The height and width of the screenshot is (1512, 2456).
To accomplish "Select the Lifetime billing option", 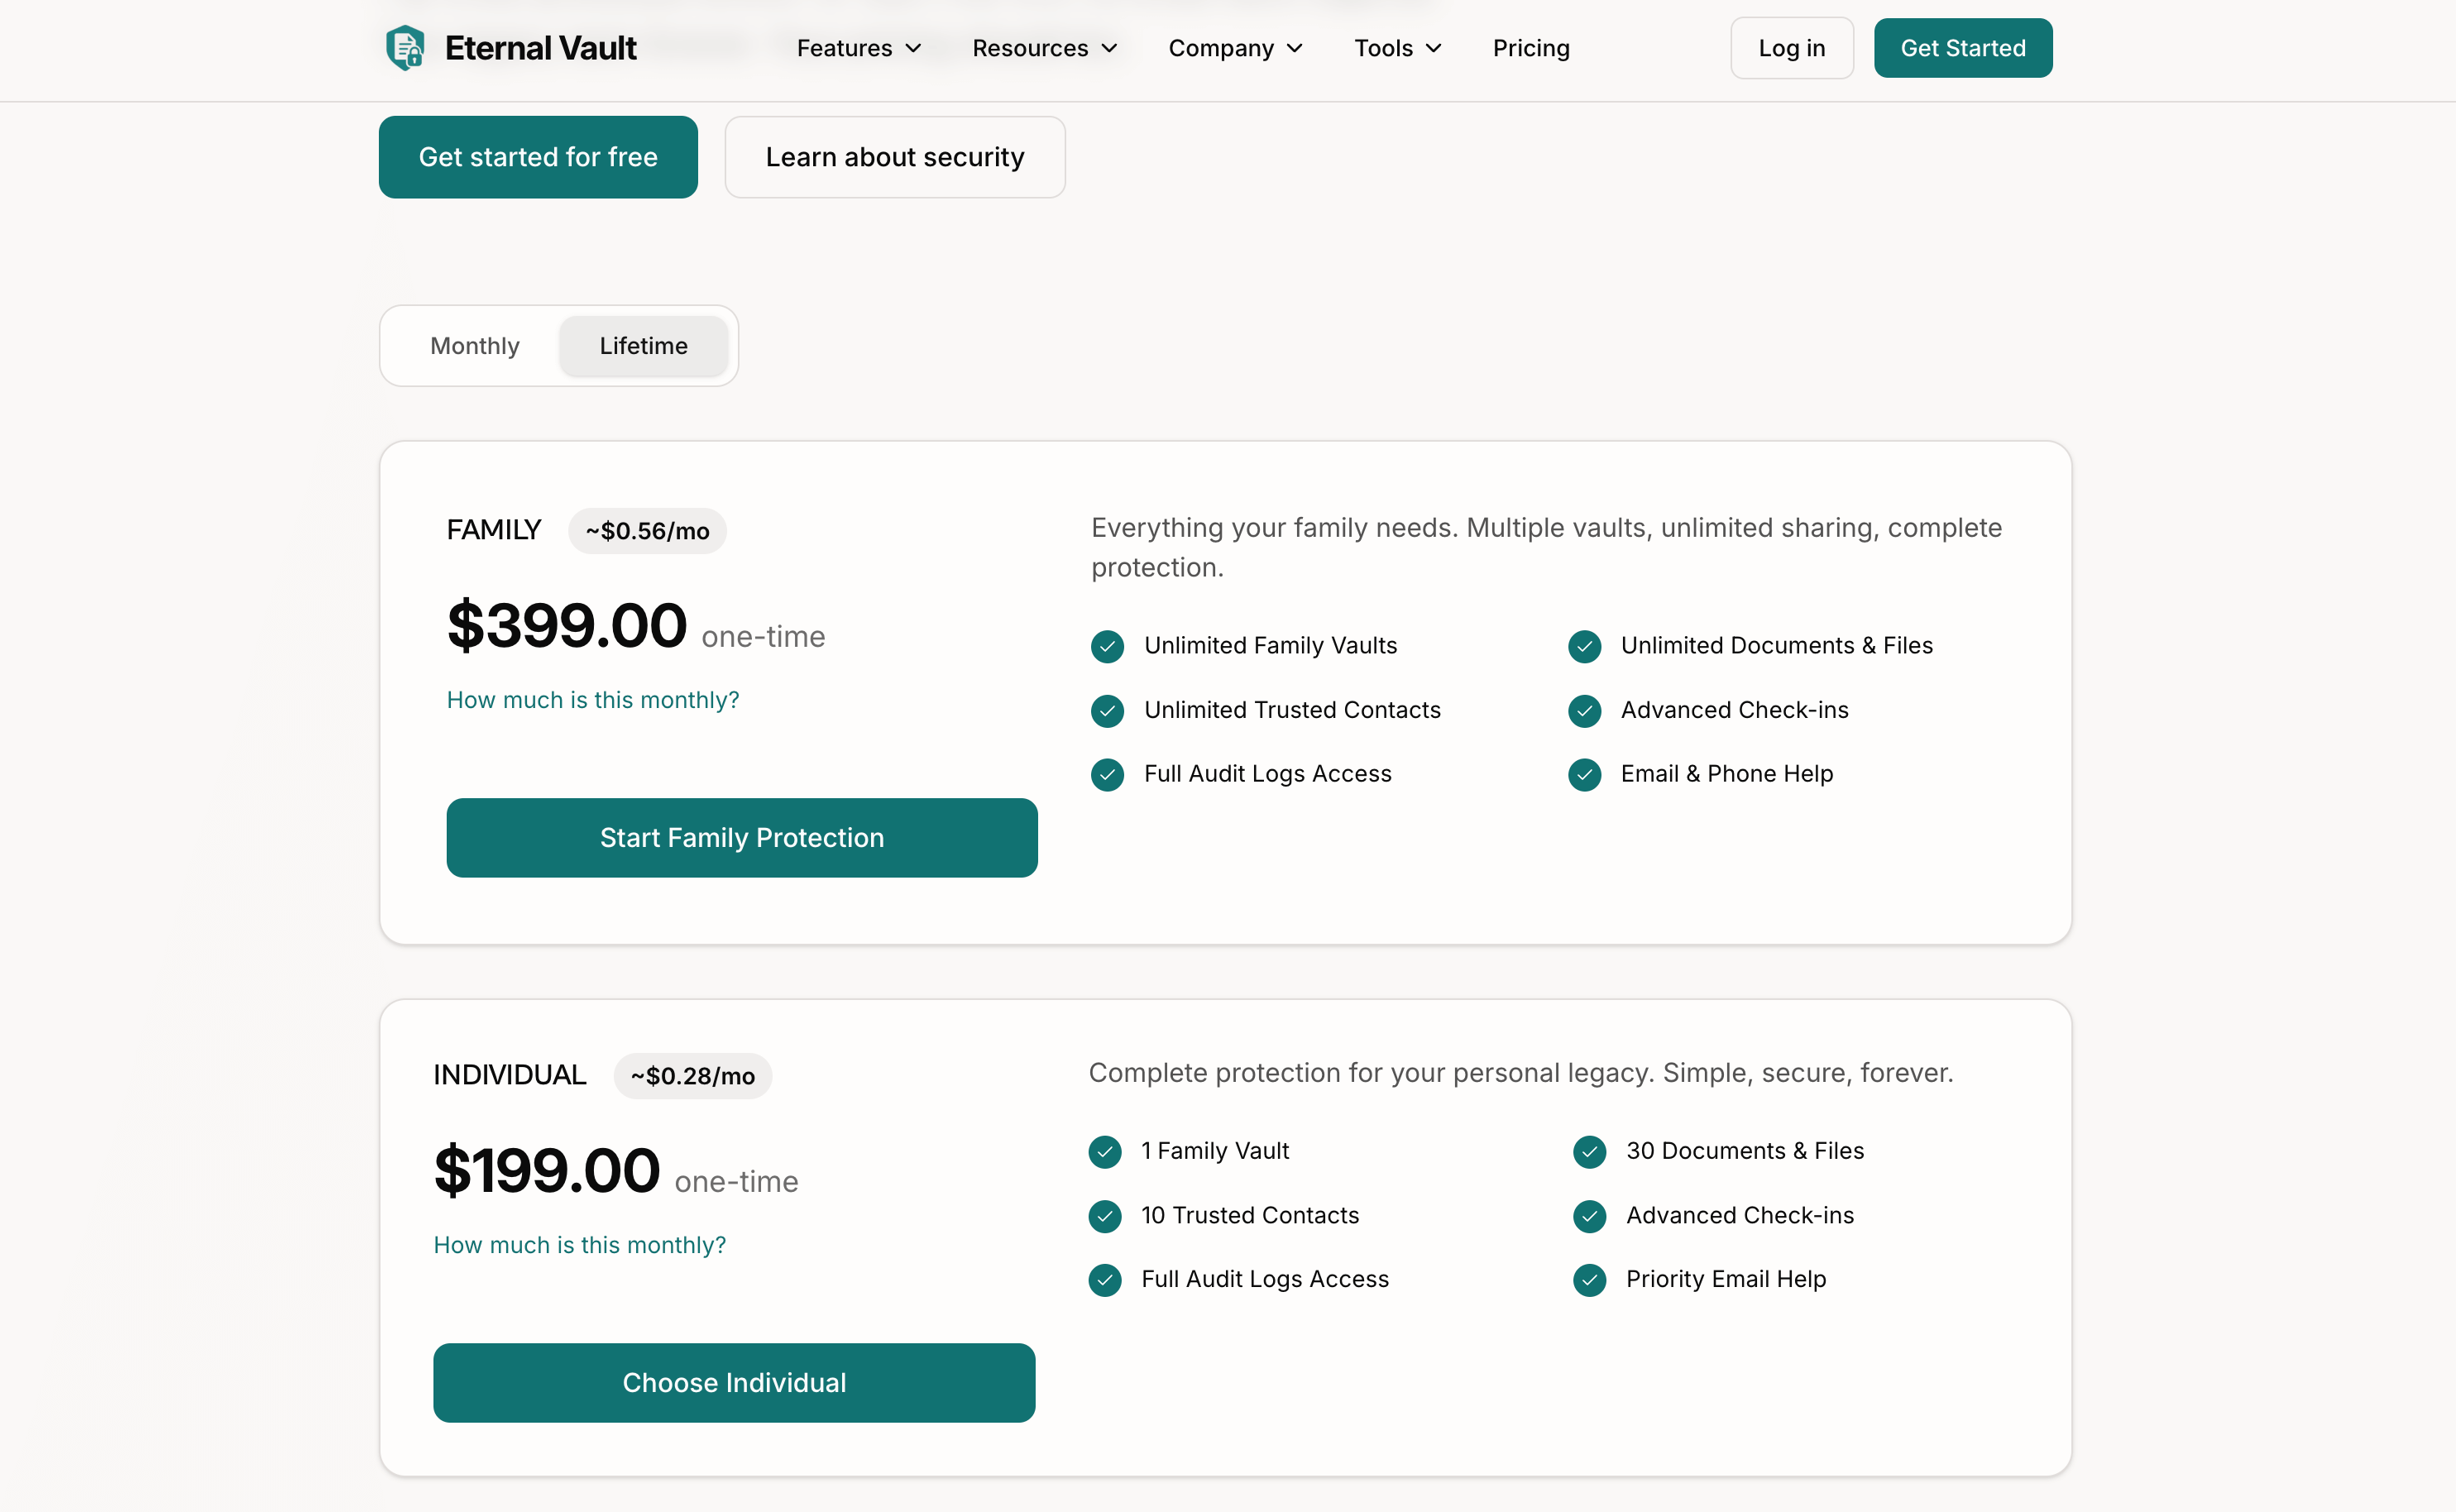I will click(643, 345).
